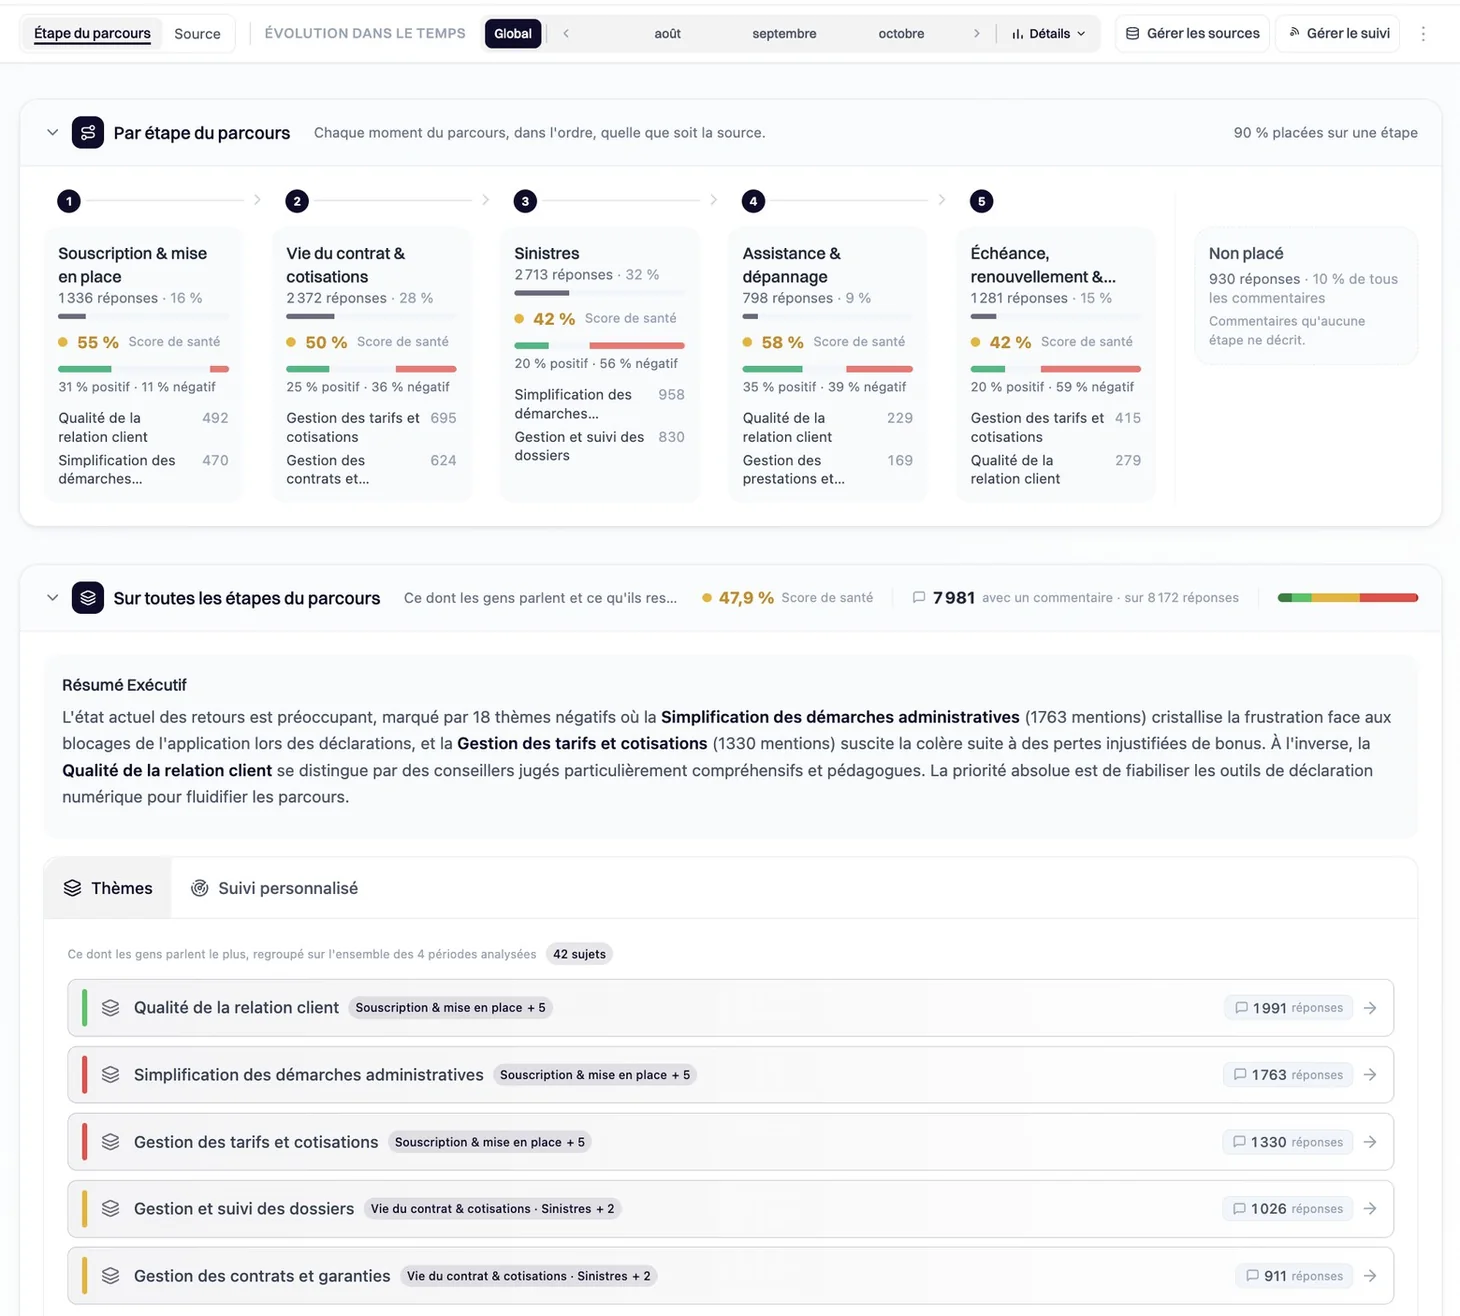
Task: Click the Sinistres positive/negative sentiment bar
Action: tap(599, 346)
